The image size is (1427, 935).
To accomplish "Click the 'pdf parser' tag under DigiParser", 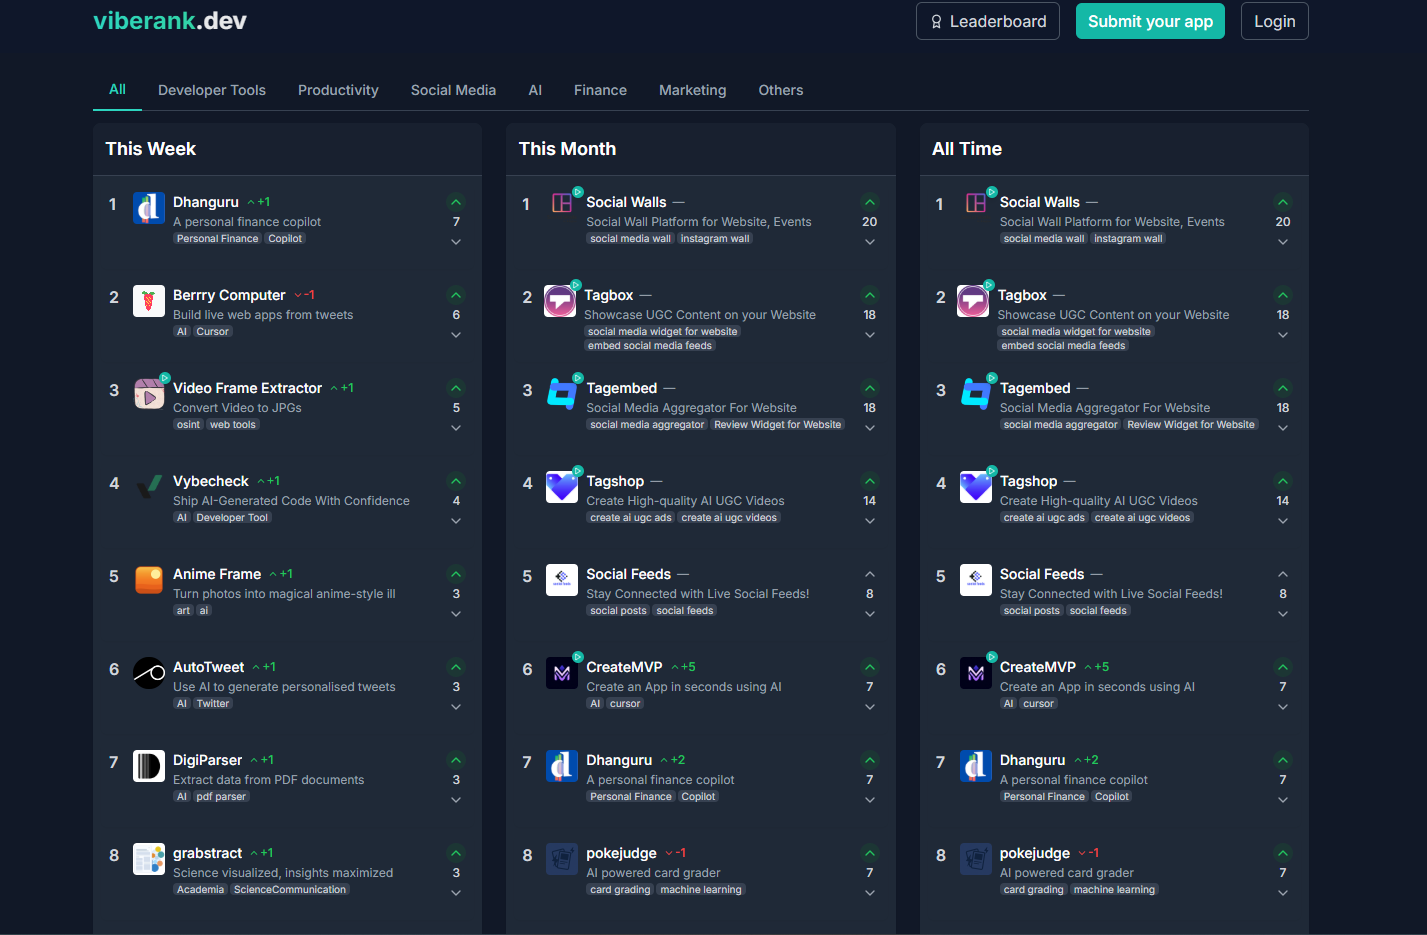I will [x=221, y=796].
